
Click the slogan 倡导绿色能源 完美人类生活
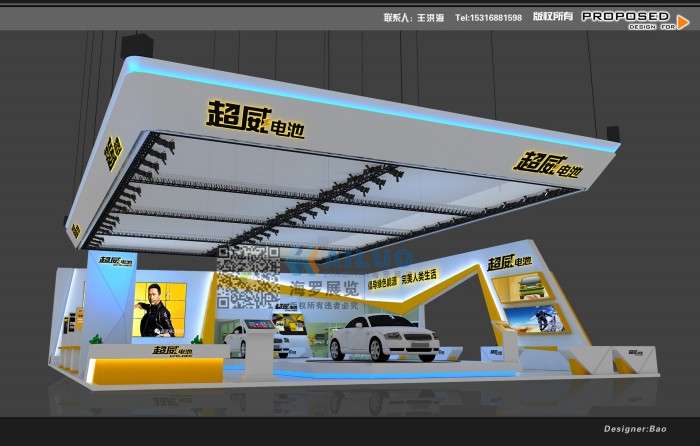402,279
